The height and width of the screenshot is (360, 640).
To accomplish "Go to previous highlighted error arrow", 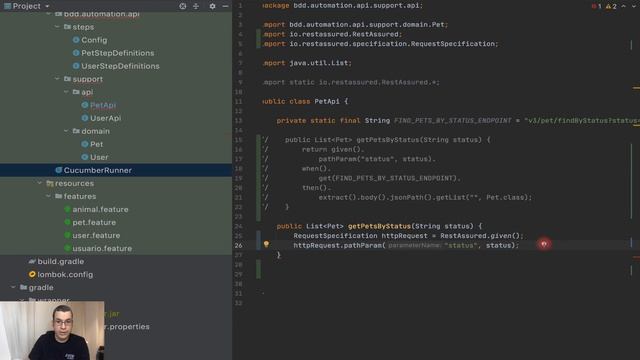I will (x=623, y=6).
